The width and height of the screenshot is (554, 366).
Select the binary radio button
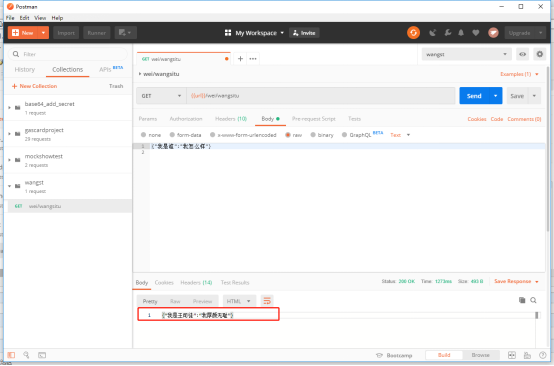click(313, 135)
